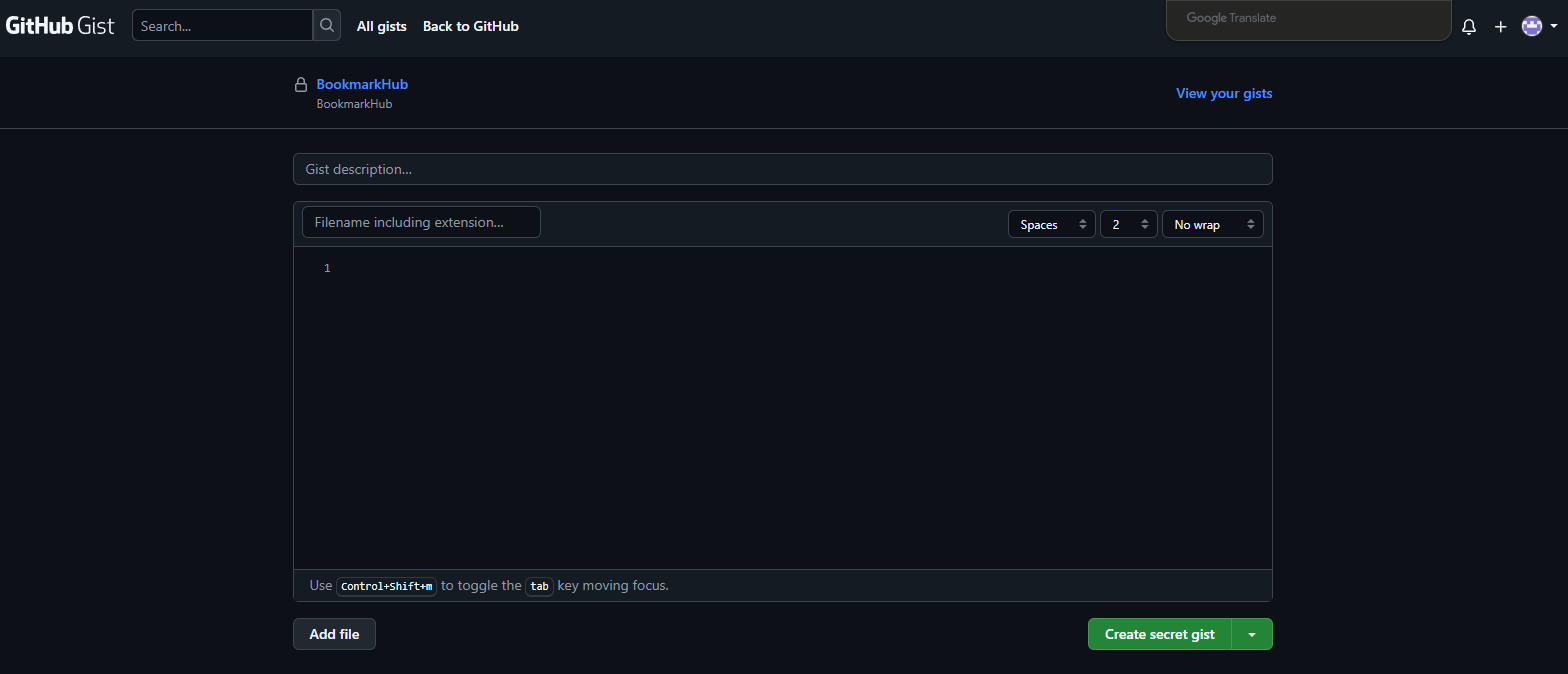Expand the Spaces indent mode dropdown
The height and width of the screenshot is (674, 1568).
(x=1051, y=224)
